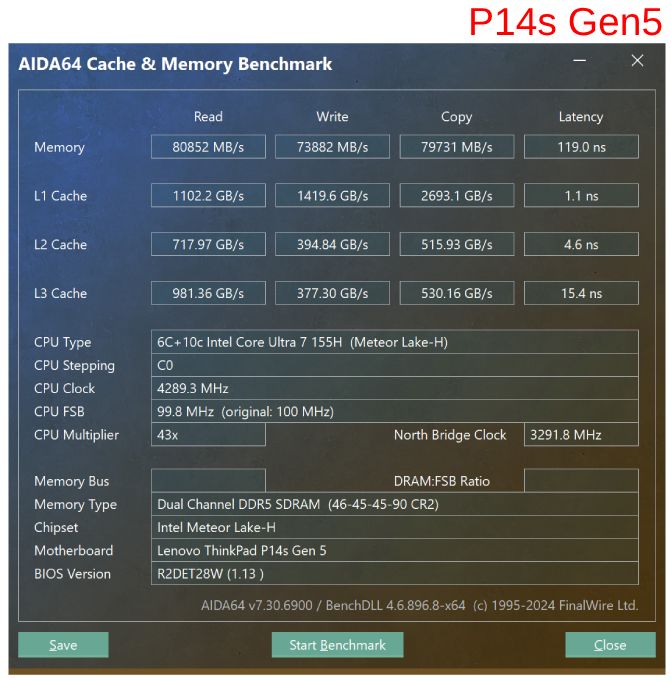671x682 pixels.
Task: Click the Memory row label
Action: point(59,147)
